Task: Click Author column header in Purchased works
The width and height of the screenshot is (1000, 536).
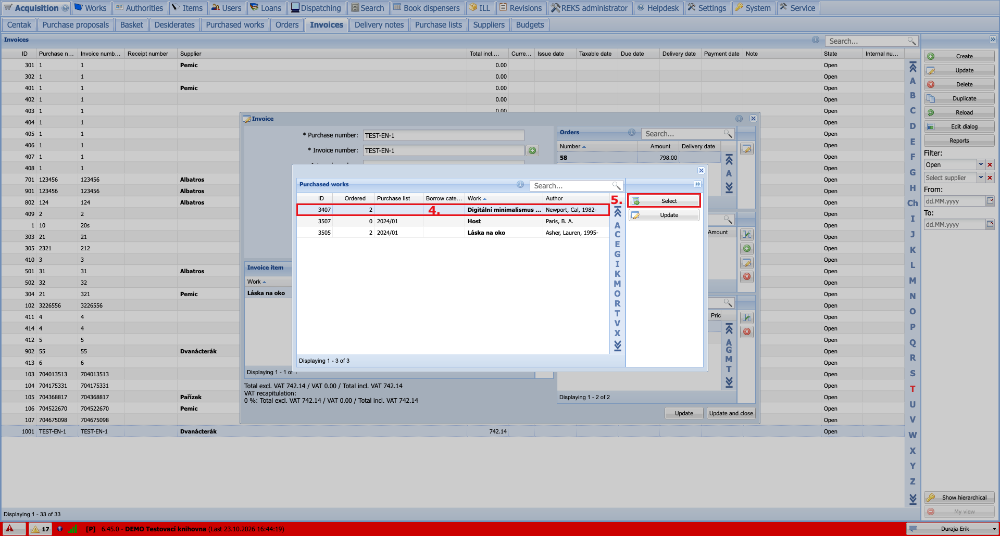Action: pos(576,198)
